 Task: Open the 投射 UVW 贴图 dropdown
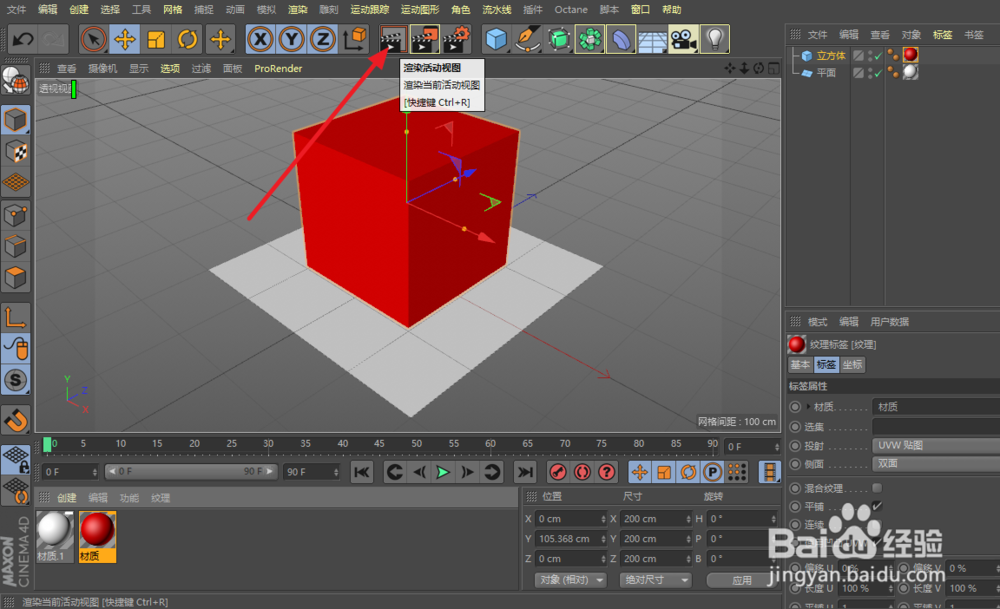click(x=936, y=445)
